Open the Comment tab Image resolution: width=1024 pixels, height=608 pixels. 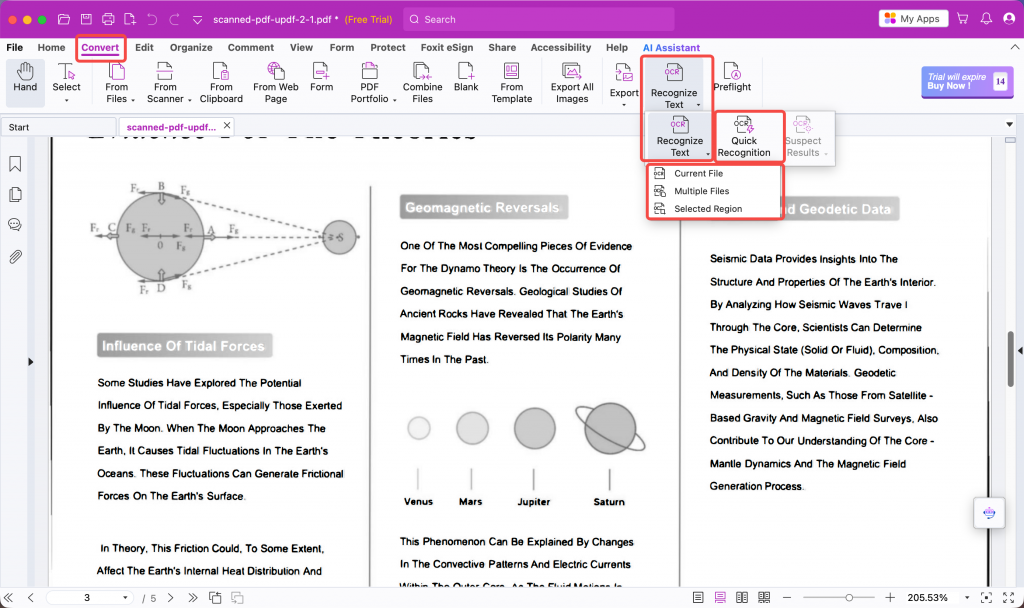point(251,48)
